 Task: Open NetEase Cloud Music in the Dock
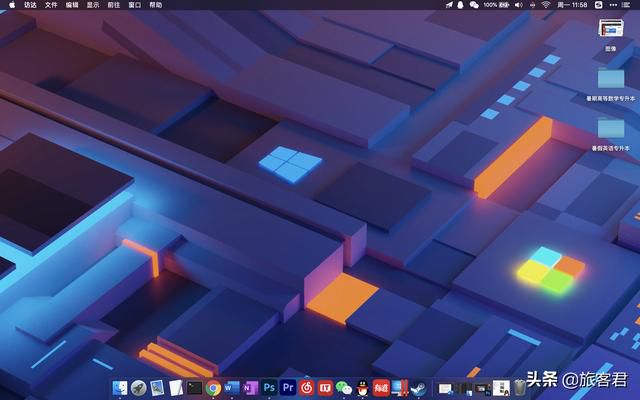(x=307, y=388)
